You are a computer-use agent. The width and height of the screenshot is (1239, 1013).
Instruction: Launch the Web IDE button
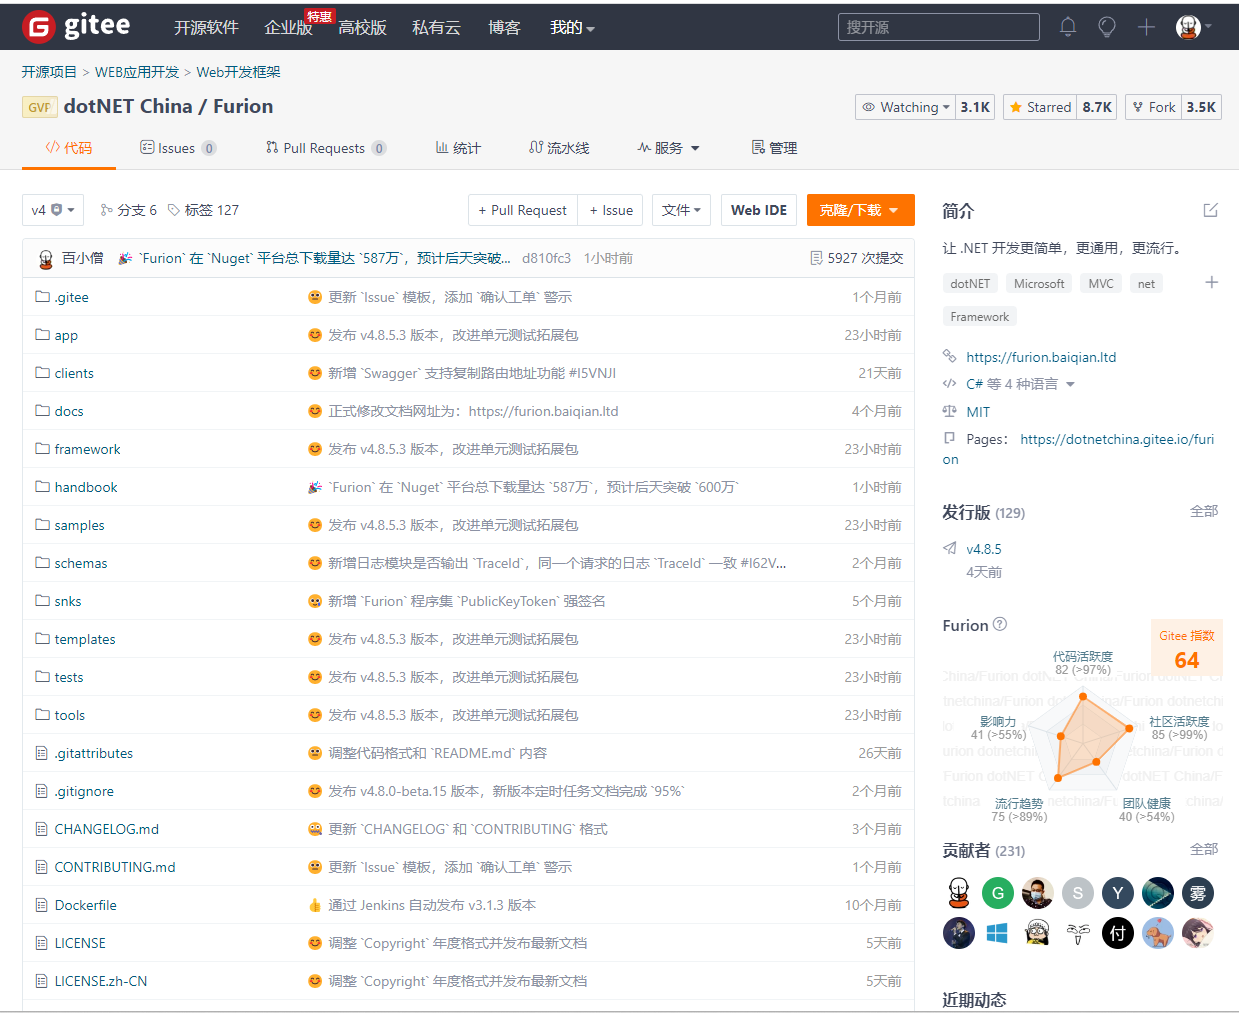759,210
